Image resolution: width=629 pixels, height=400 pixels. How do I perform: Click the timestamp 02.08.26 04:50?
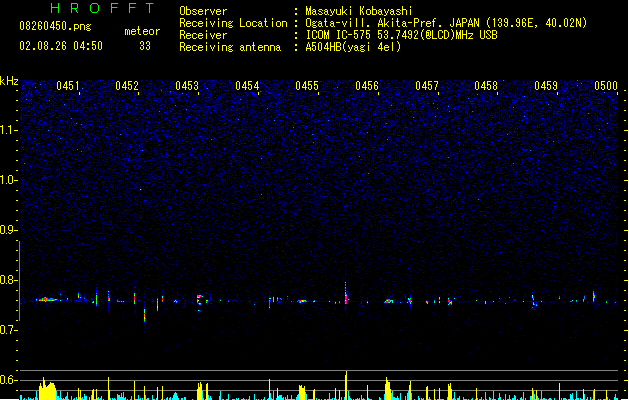point(61,46)
